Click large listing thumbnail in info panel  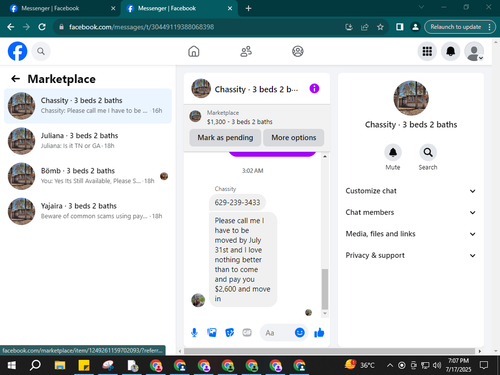pos(411,98)
